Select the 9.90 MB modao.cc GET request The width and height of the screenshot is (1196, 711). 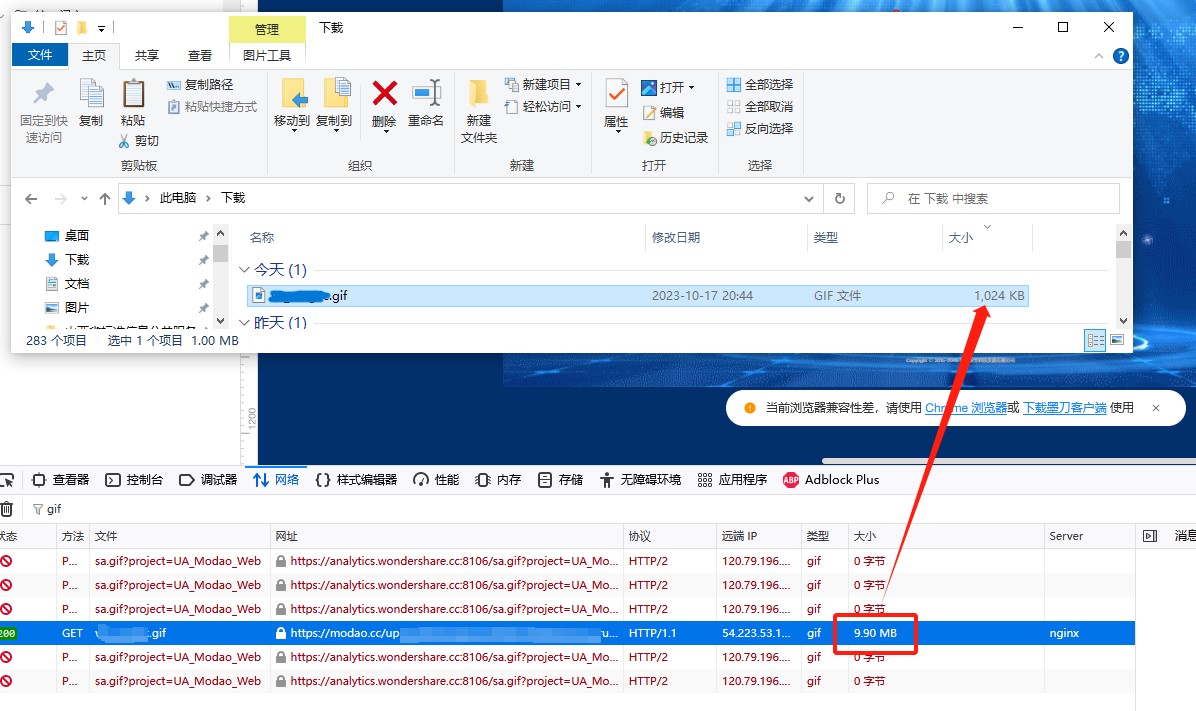point(567,633)
